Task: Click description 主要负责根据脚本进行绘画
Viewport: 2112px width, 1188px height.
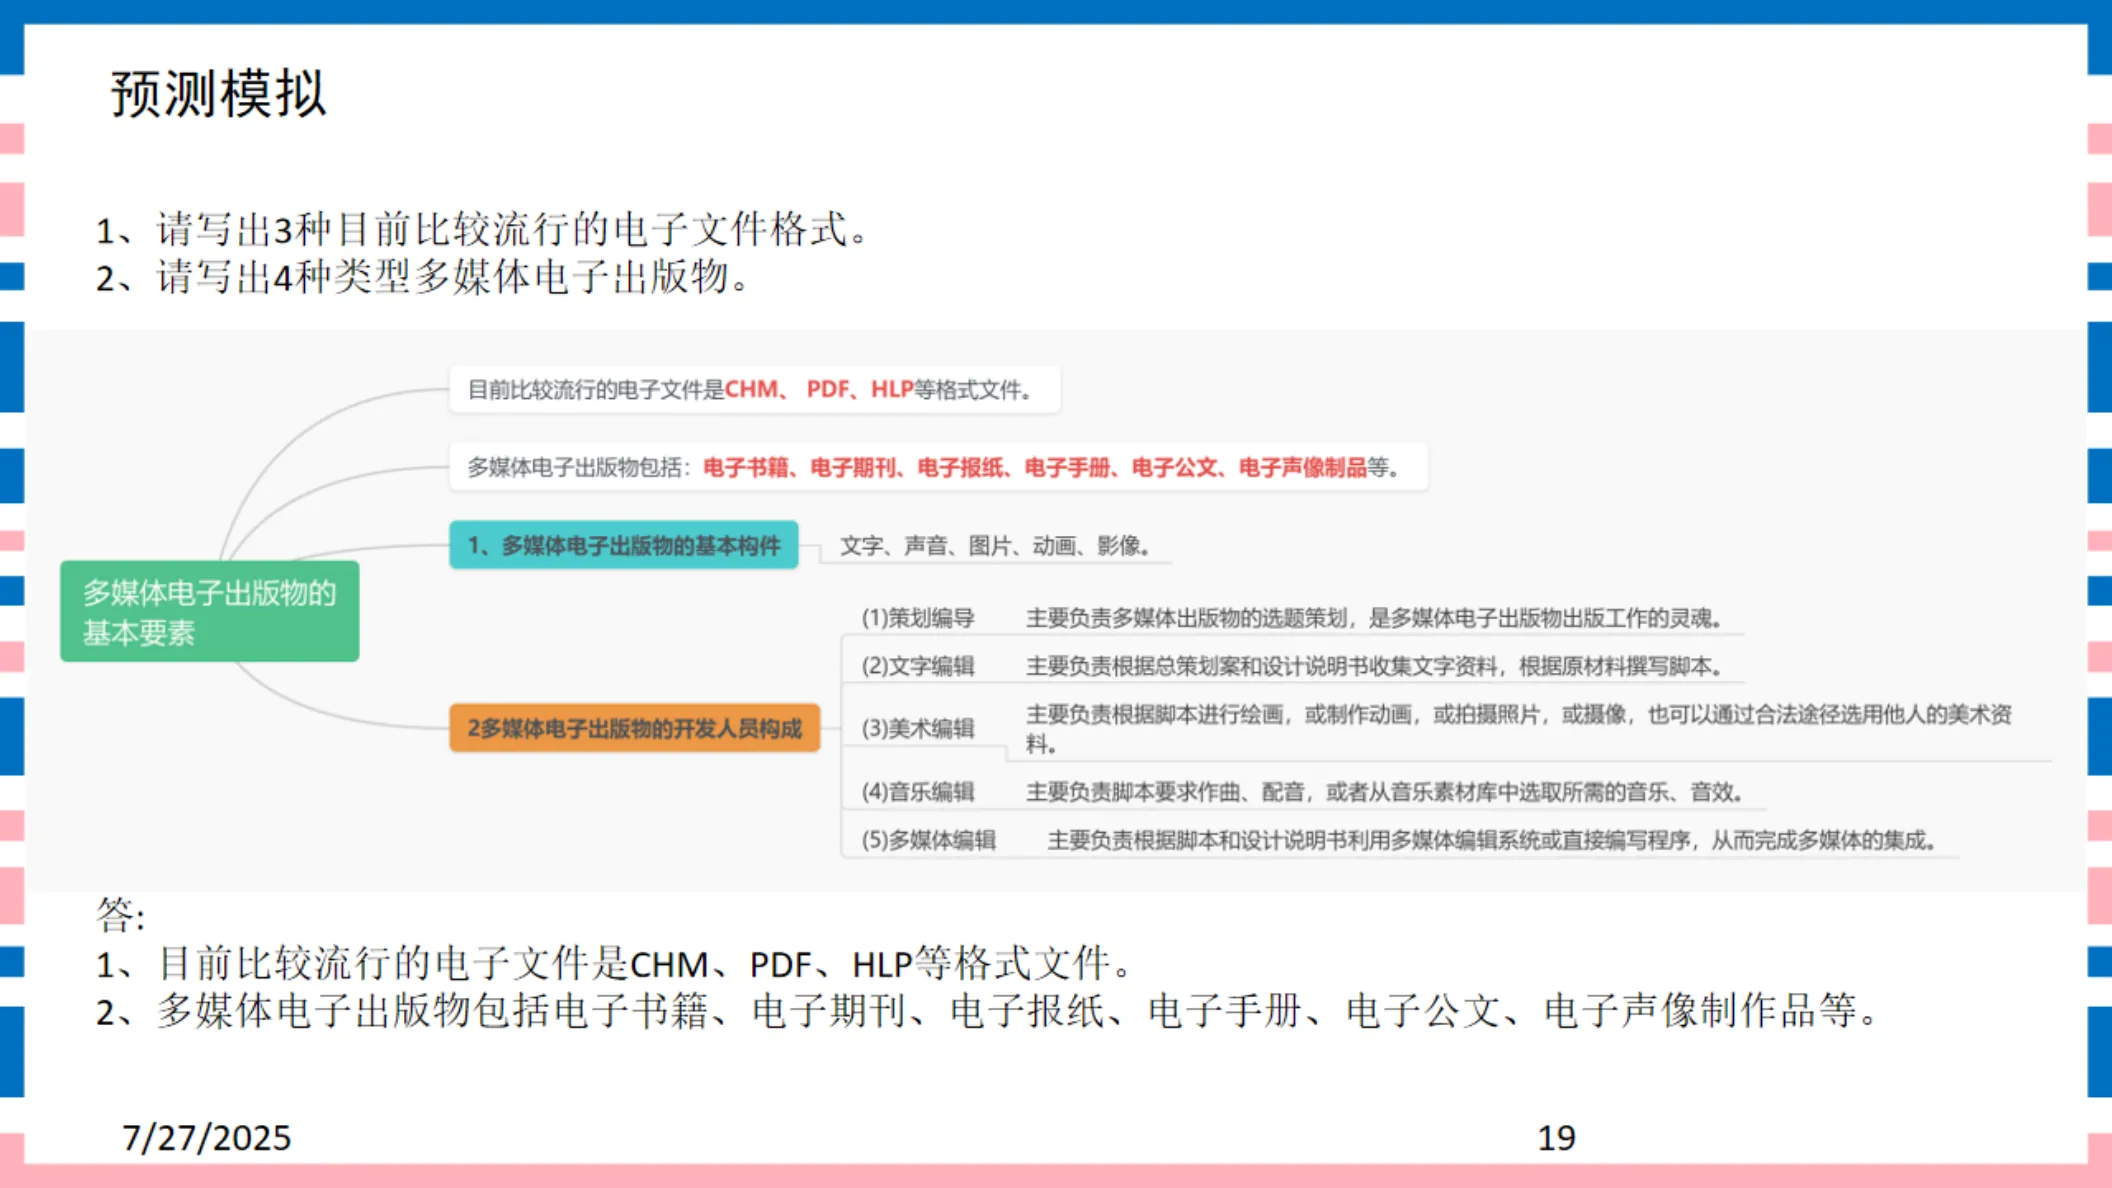Action: tap(1518, 729)
